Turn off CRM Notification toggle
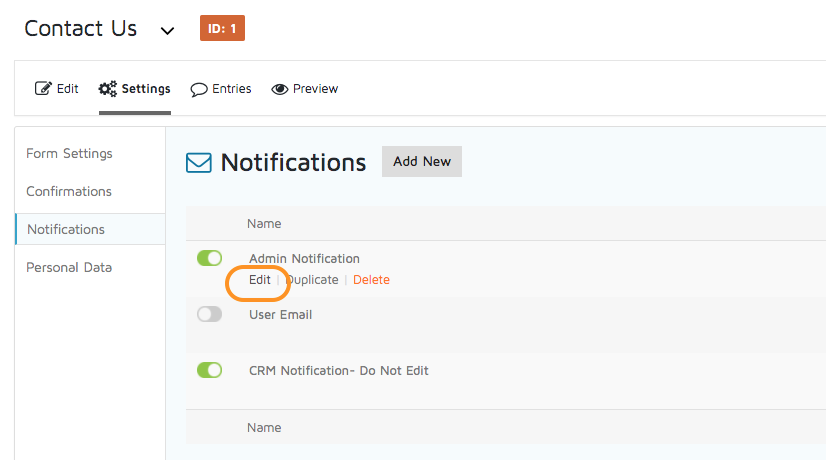Viewport: 826px width, 460px height. (x=210, y=370)
